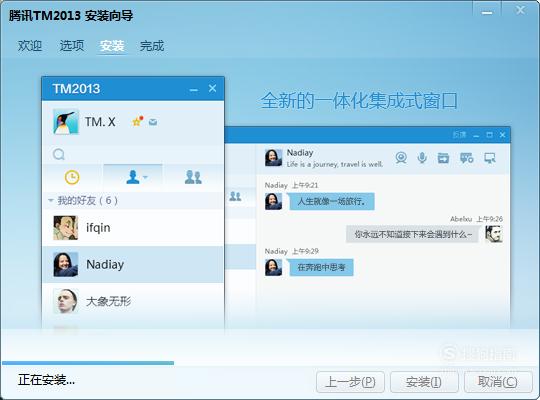The width and height of the screenshot is (540, 400).
Task: Click Nadiay avatar beside 上午9:21 message
Action: pyautogui.click(x=273, y=201)
